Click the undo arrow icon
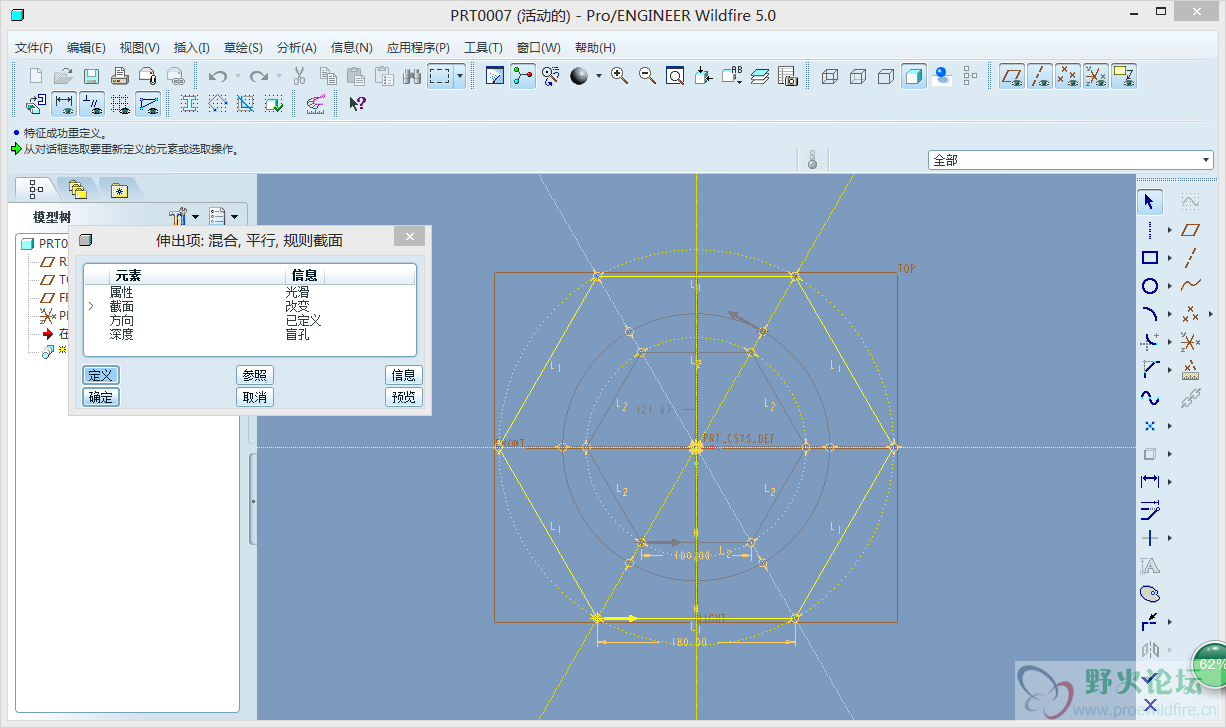 tap(217, 76)
